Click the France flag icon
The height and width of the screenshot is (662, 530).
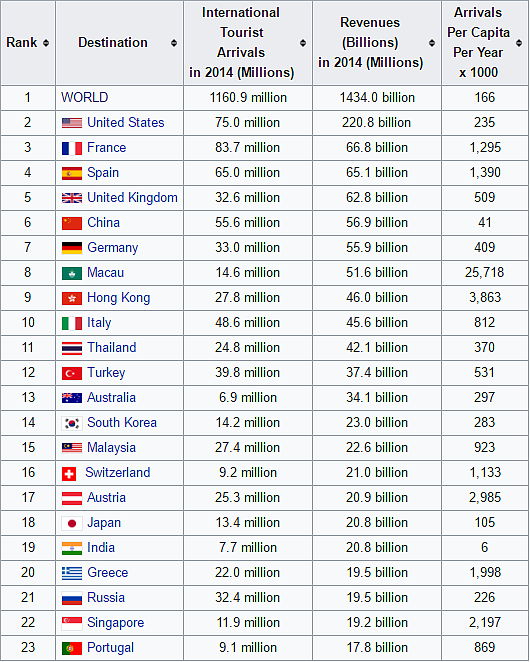pyautogui.click(x=72, y=148)
